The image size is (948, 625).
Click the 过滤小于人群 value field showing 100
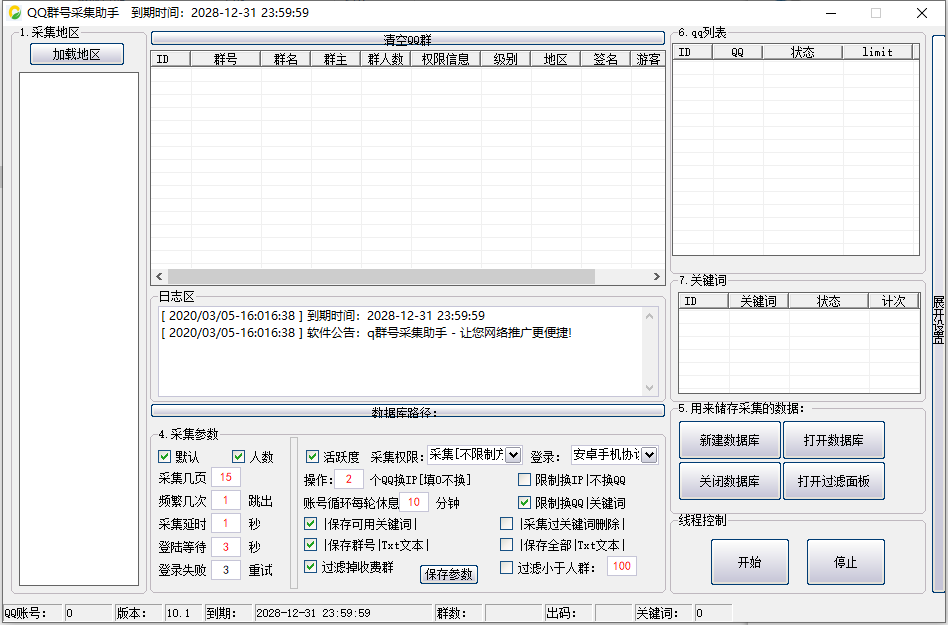click(622, 566)
